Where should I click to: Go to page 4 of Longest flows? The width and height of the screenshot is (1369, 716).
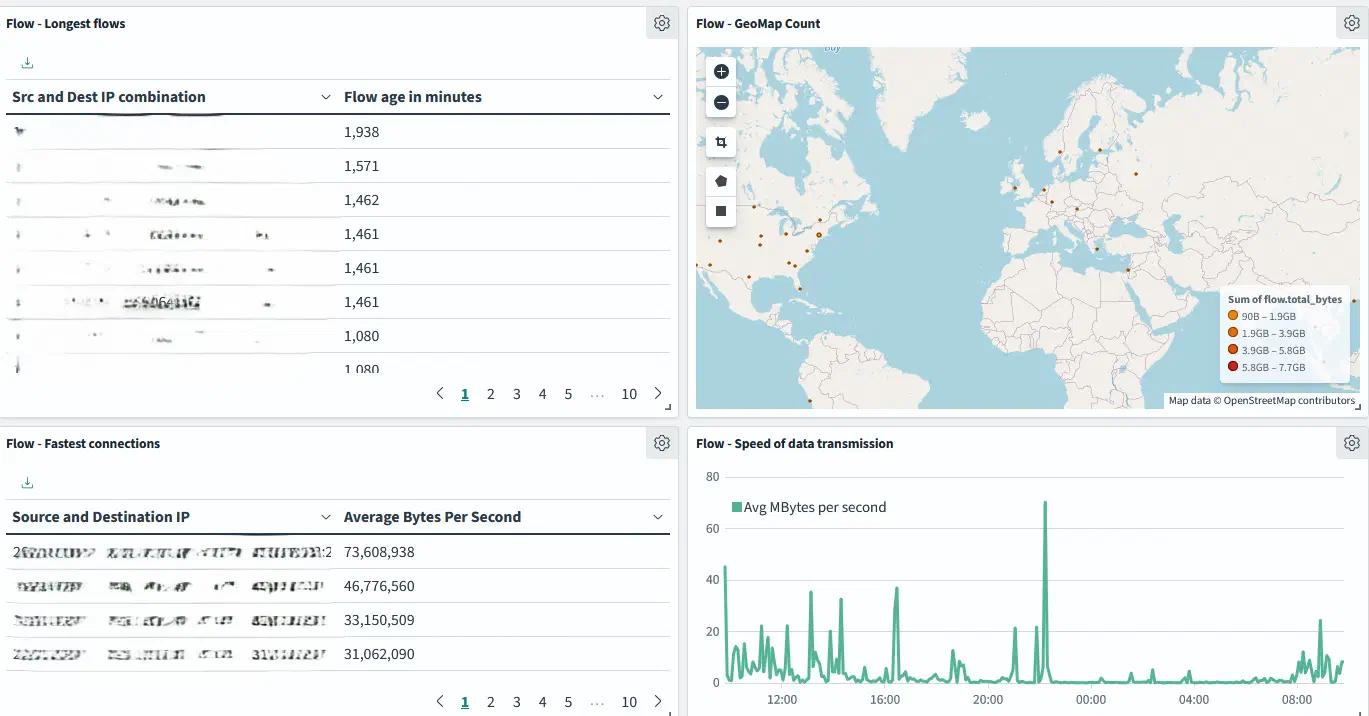542,394
